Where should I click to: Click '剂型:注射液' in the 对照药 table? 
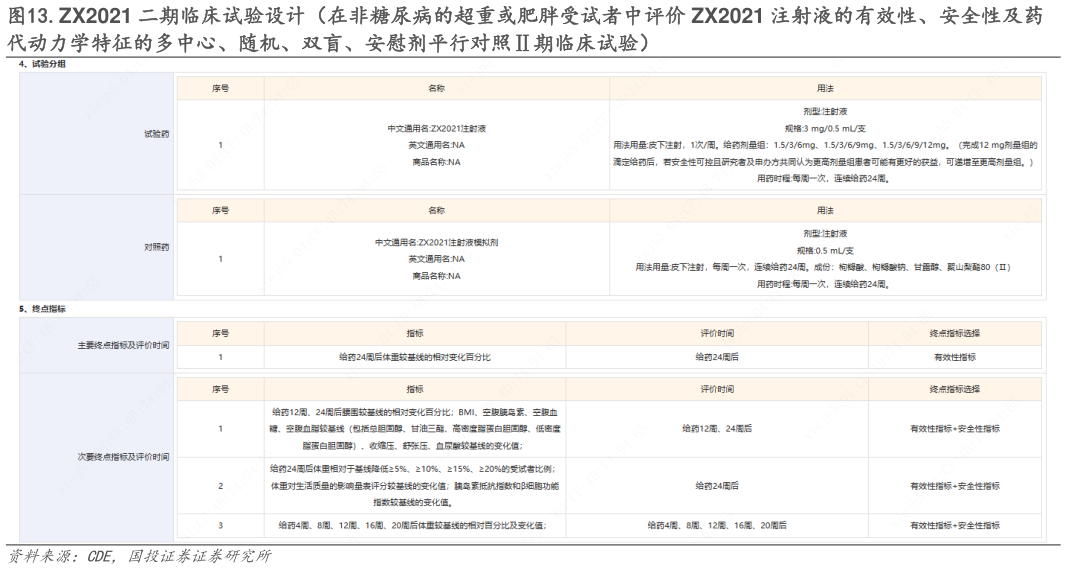coord(825,234)
